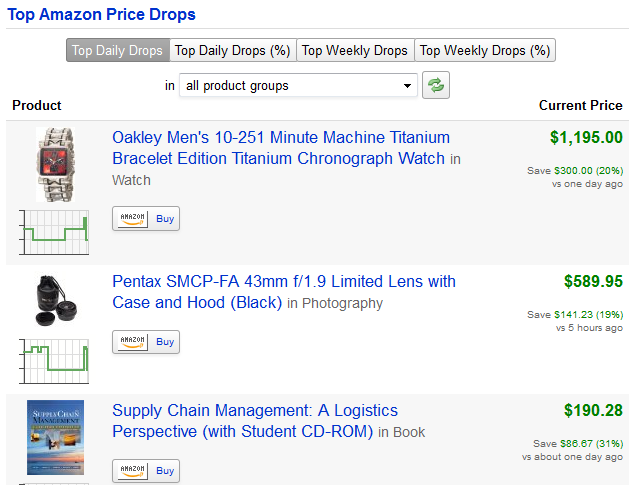Click the Save $141.23 (19%) text
This screenshot has width=631, height=485.
pyautogui.click(x=575, y=314)
